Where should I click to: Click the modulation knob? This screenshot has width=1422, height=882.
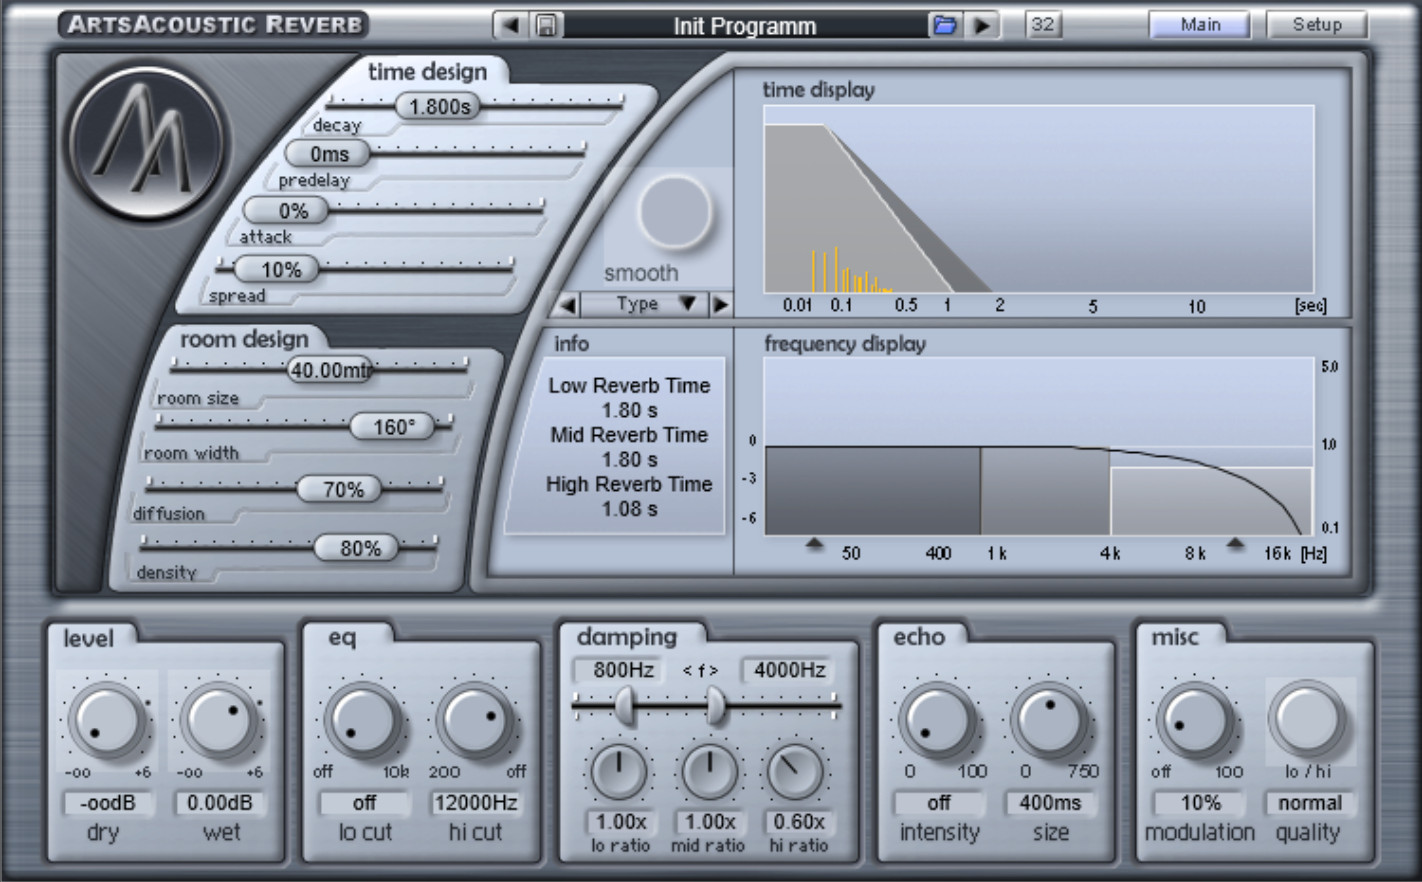(1195, 721)
